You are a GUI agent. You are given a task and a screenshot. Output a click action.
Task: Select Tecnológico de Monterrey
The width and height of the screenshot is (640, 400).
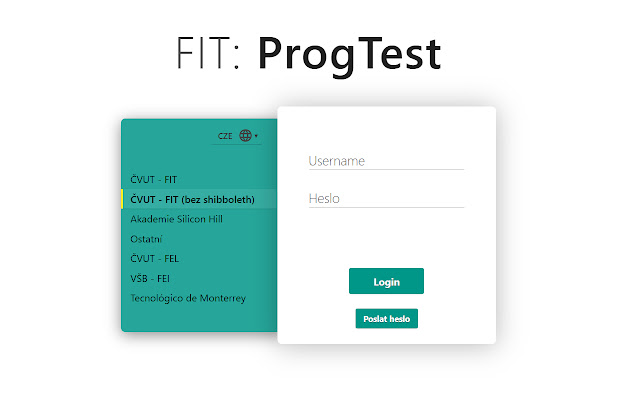(188, 297)
